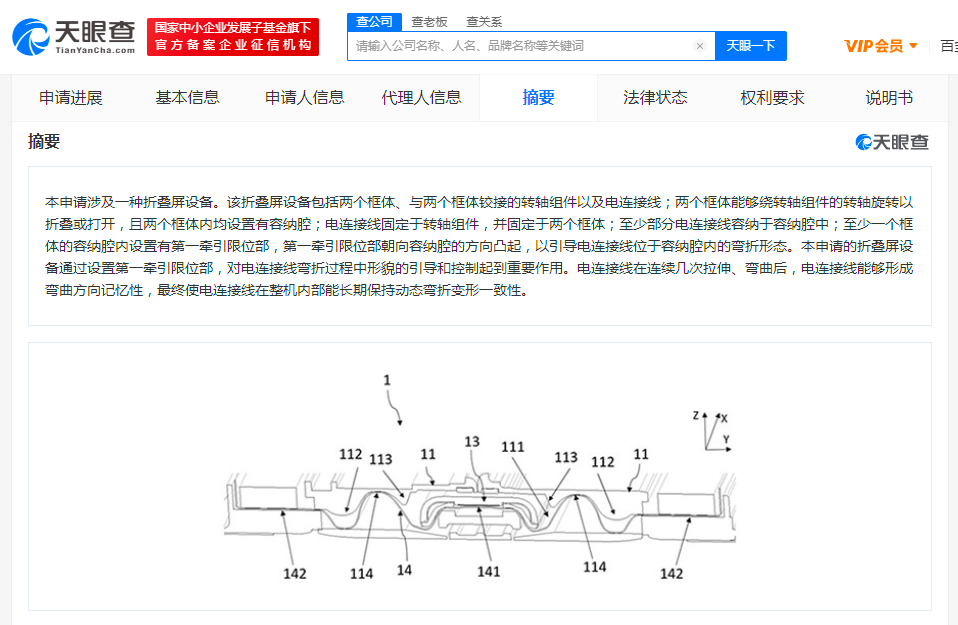Click the TianYanCha logo icon
The height and width of the screenshot is (625, 958).
[x=31, y=37]
